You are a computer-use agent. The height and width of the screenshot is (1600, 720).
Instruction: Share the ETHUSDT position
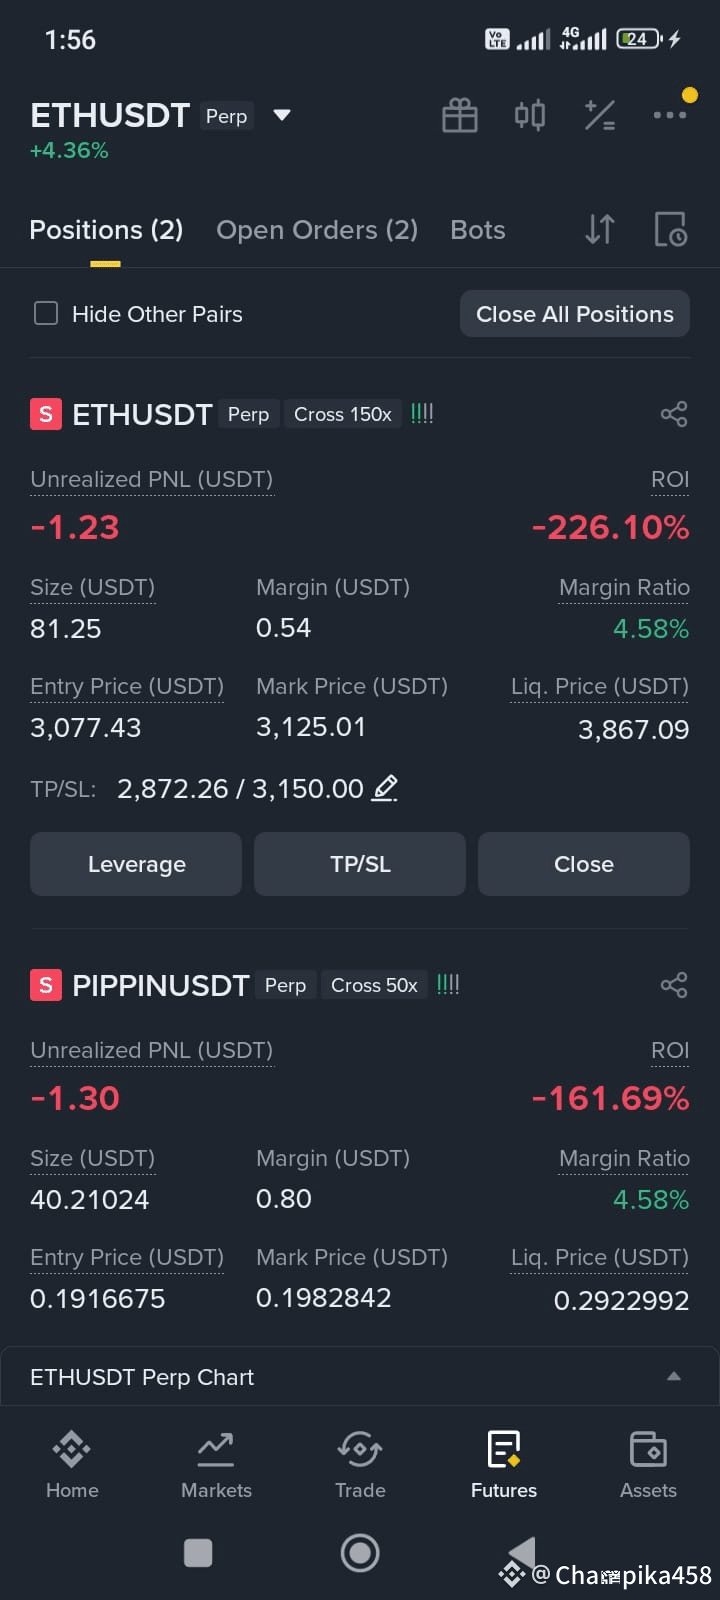click(x=674, y=414)
